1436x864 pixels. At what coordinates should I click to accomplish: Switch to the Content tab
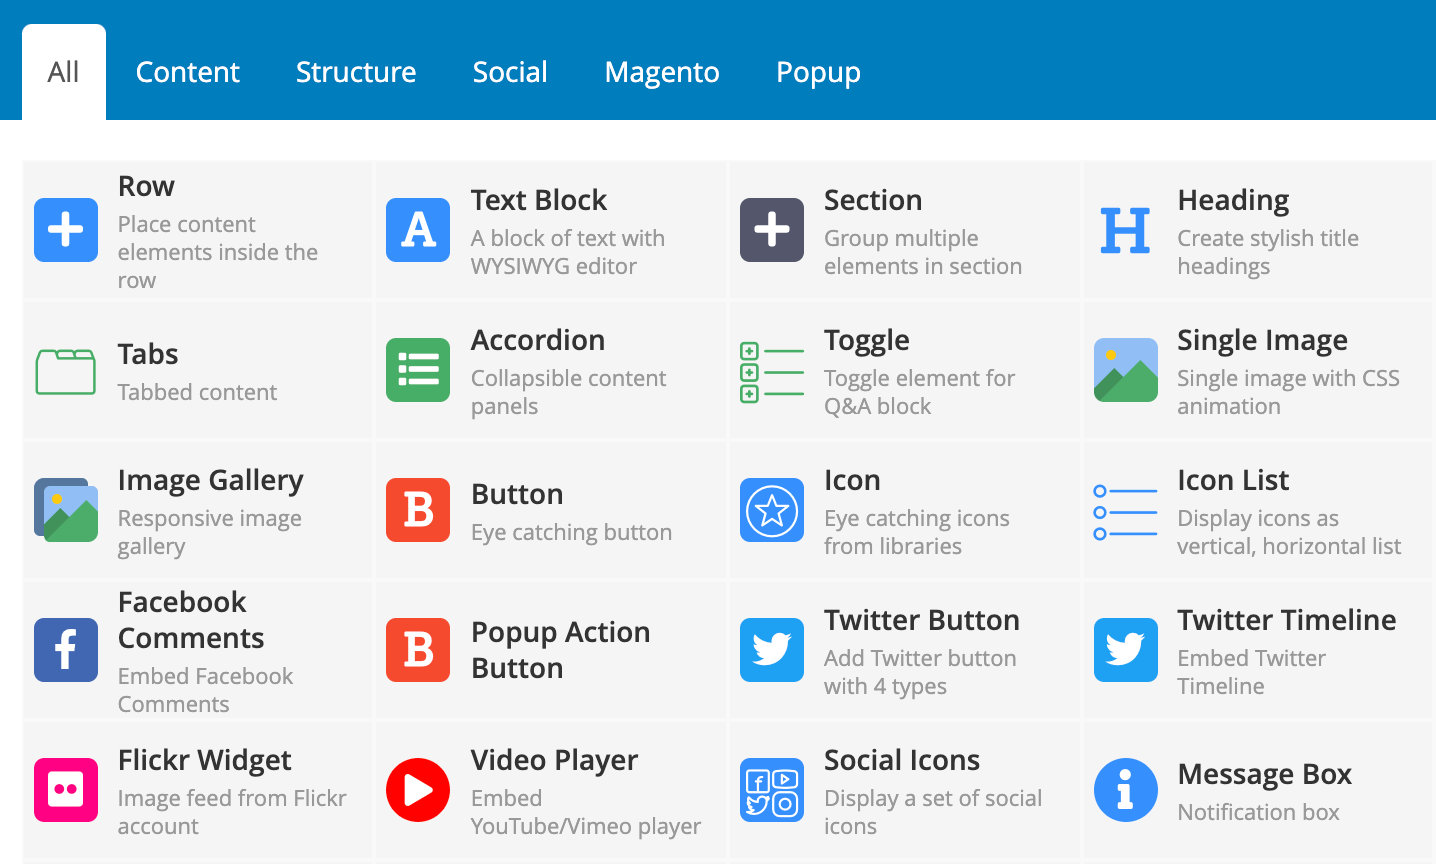(187, 71)
